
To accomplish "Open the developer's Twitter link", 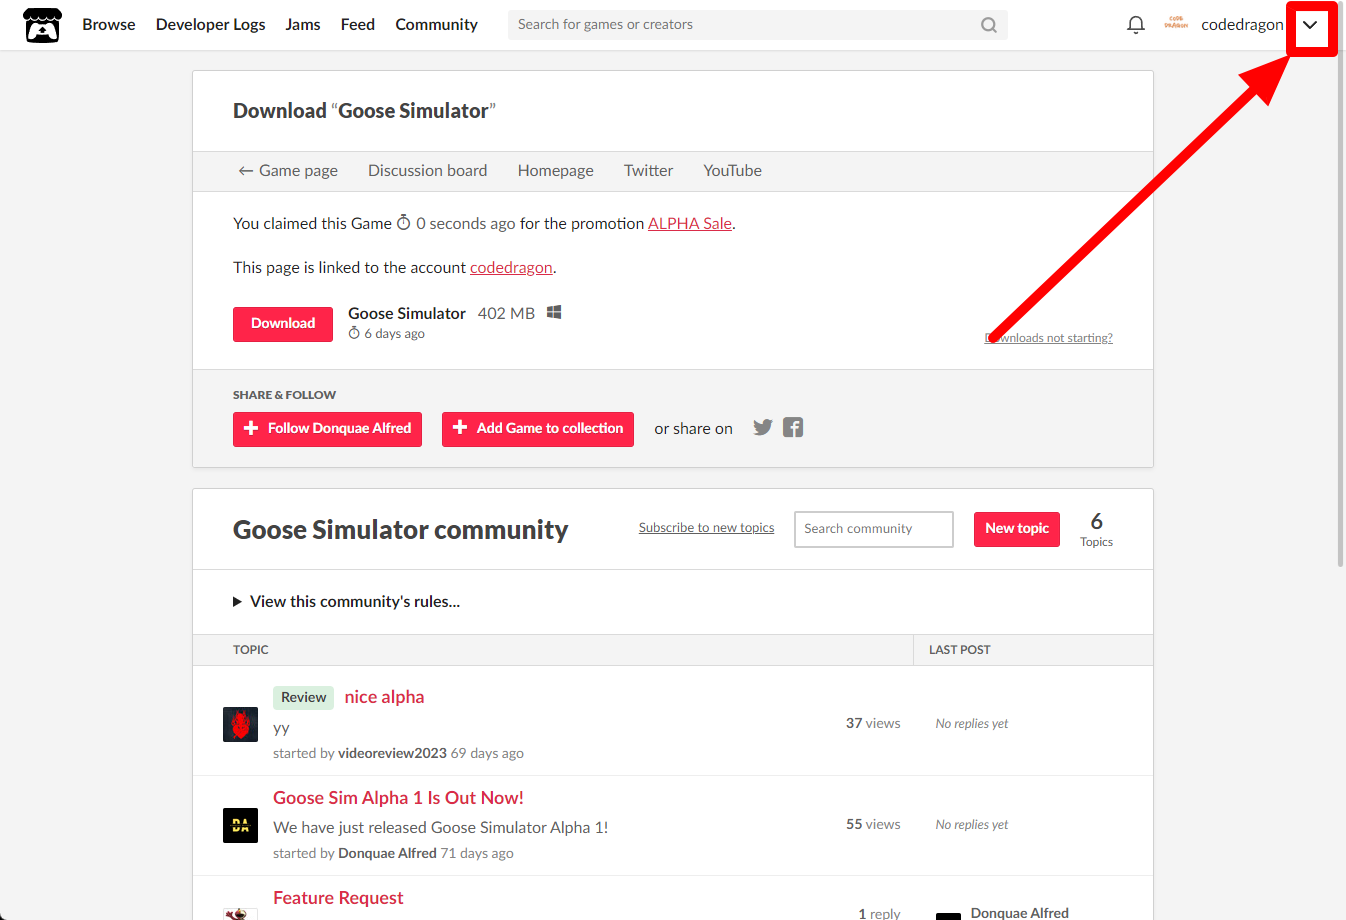I will [649, 171].
